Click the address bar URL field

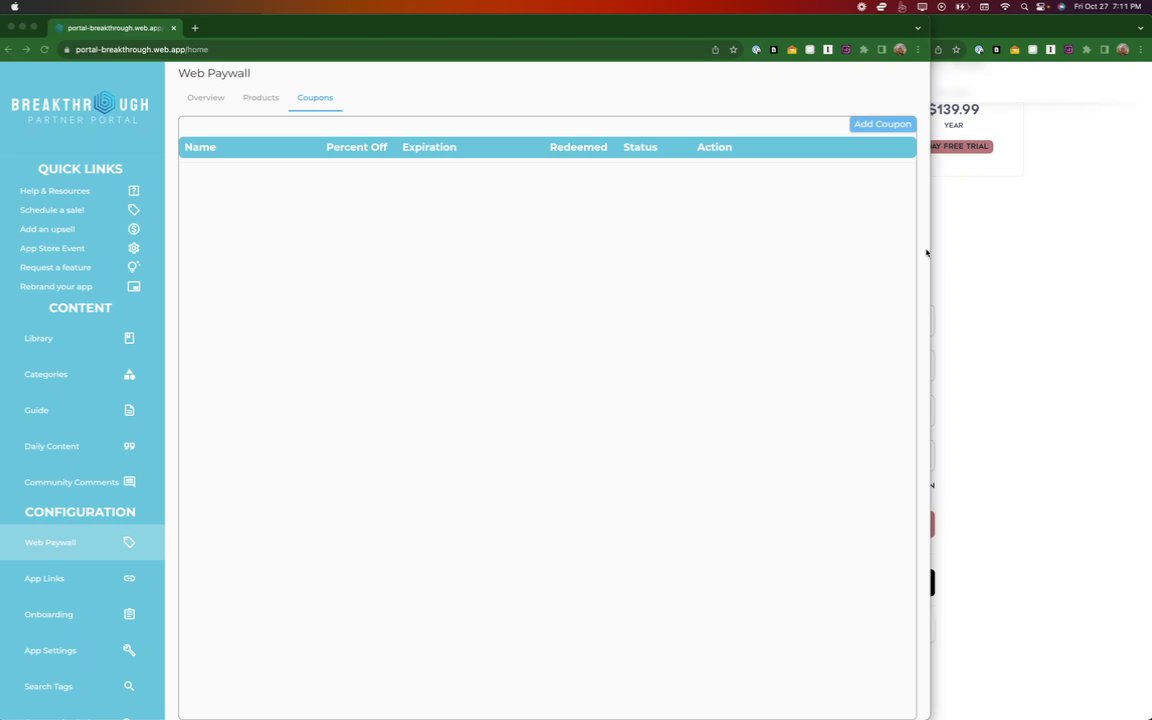(x=382, y=50)
